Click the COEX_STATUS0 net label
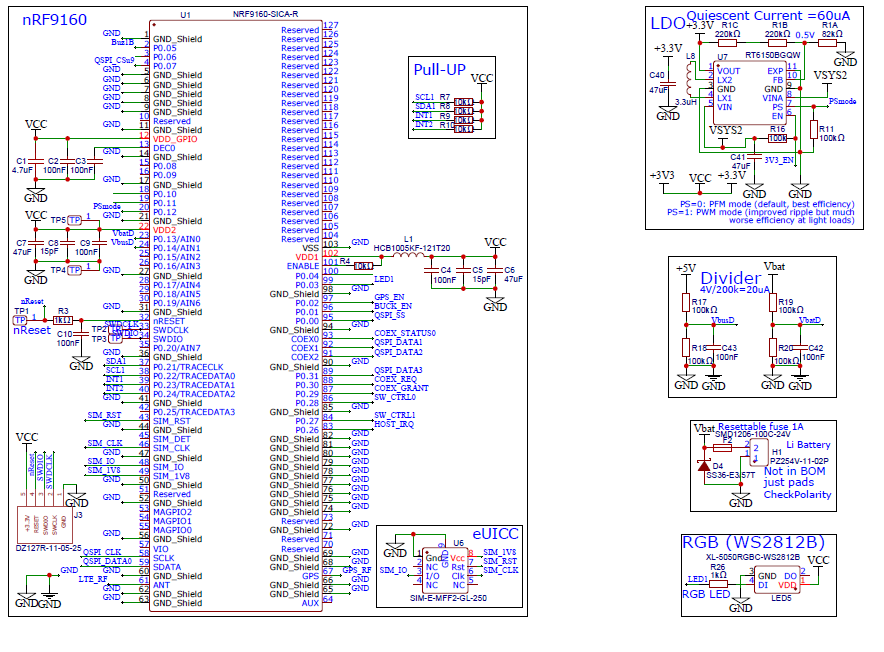The image size is (884, 652). (405, 333)
